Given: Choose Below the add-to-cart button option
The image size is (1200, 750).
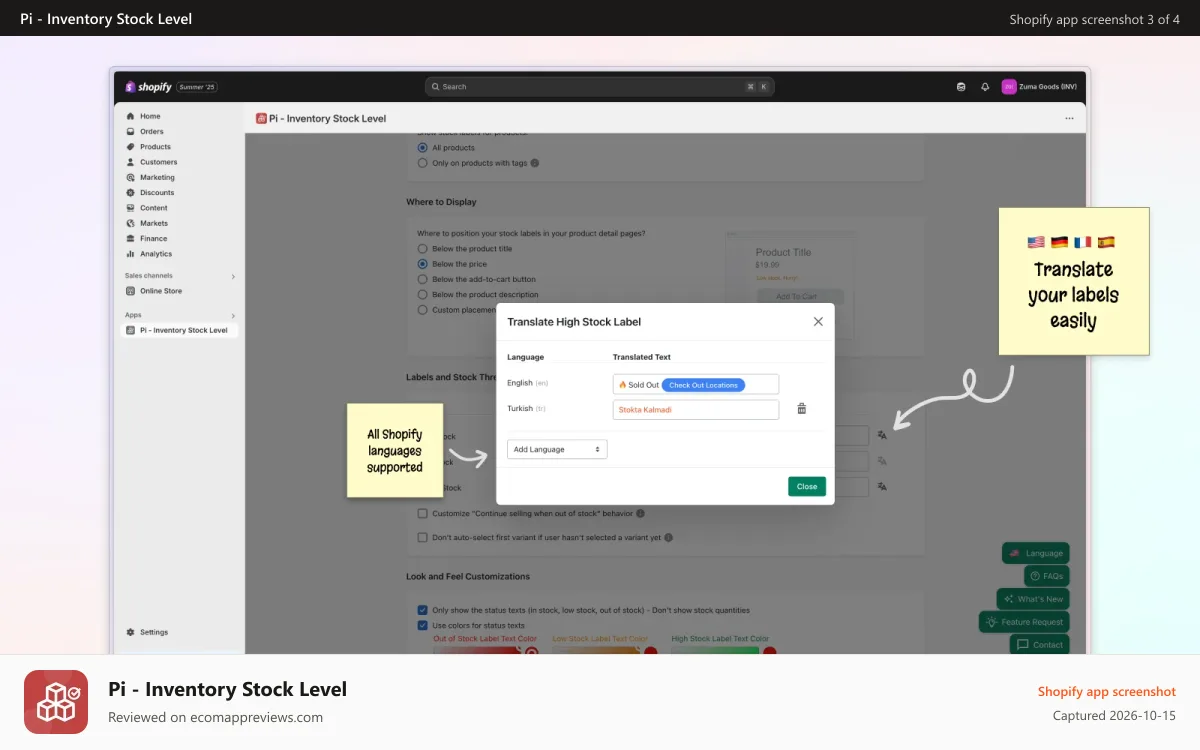Looking at the screenshot, I should point(422,279).
